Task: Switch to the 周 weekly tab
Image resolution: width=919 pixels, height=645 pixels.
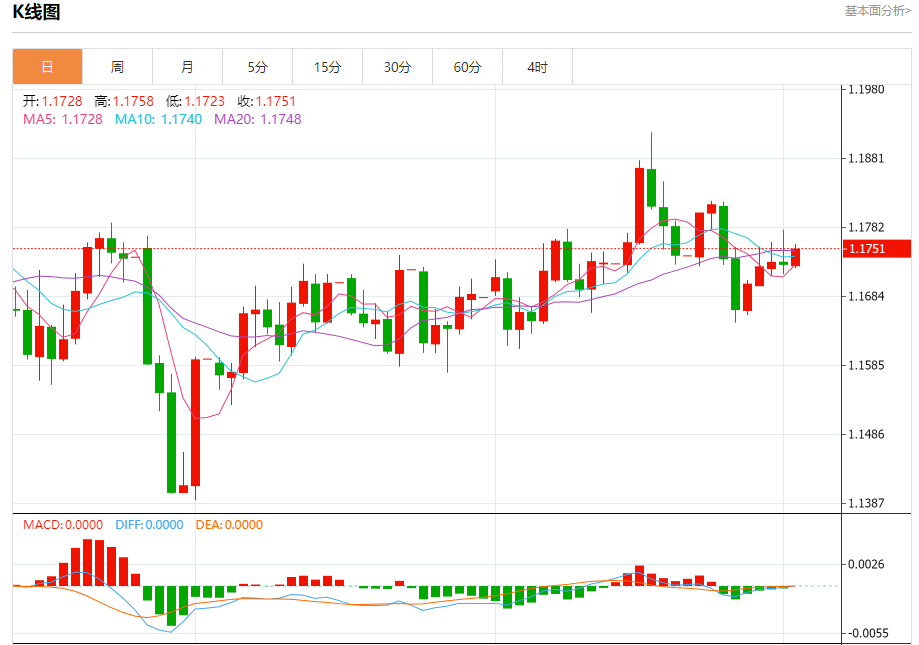Action: (117, 67)
